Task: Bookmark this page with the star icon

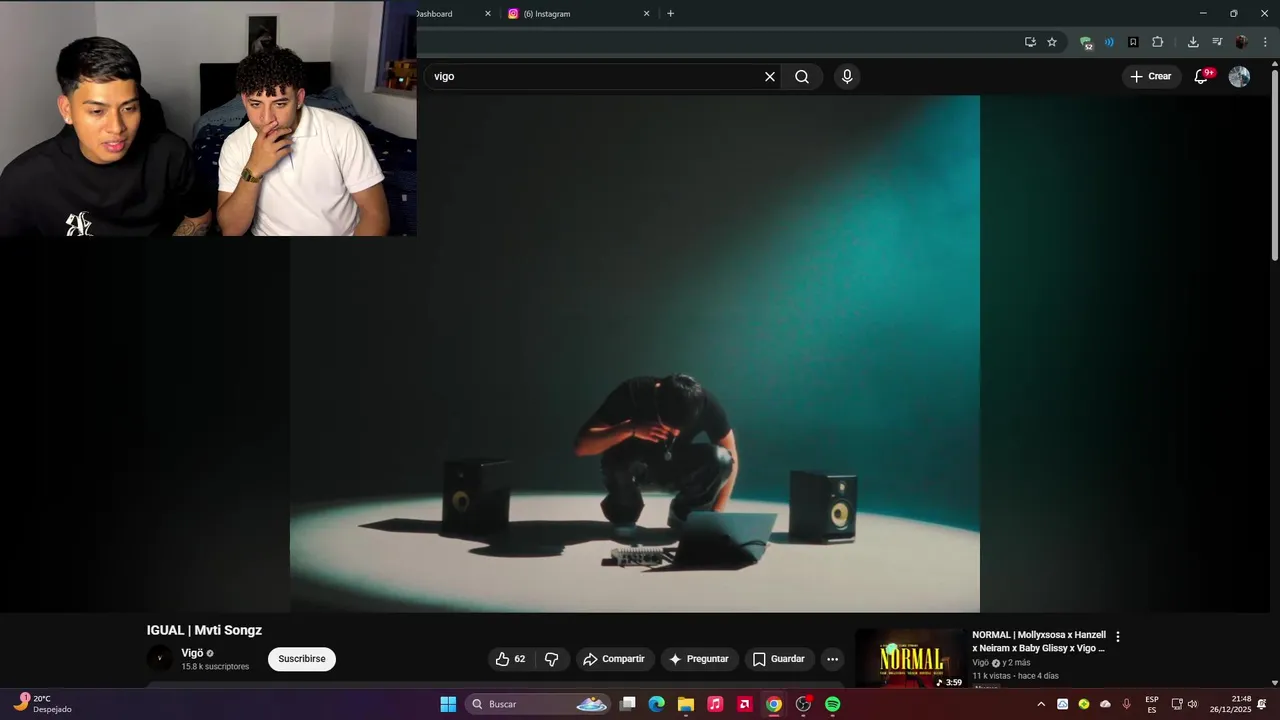Action: 1052,42
